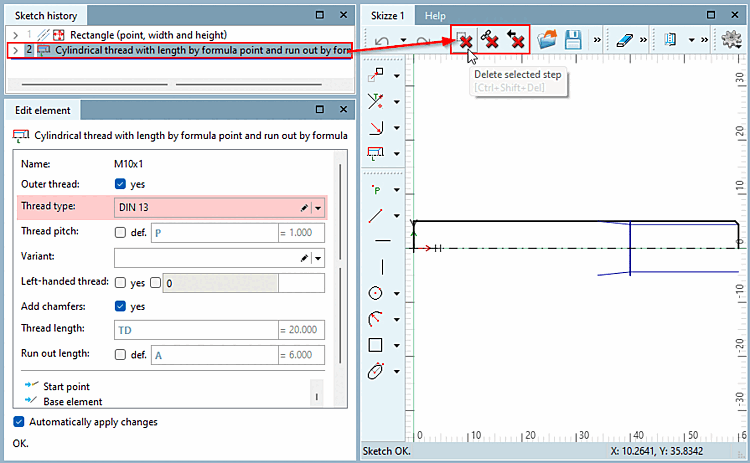Image resolution: width=750 pixels, height=463 pixels.
Task: Enable Thread pitch def. checkbox
Action: [x=120, y=233]
